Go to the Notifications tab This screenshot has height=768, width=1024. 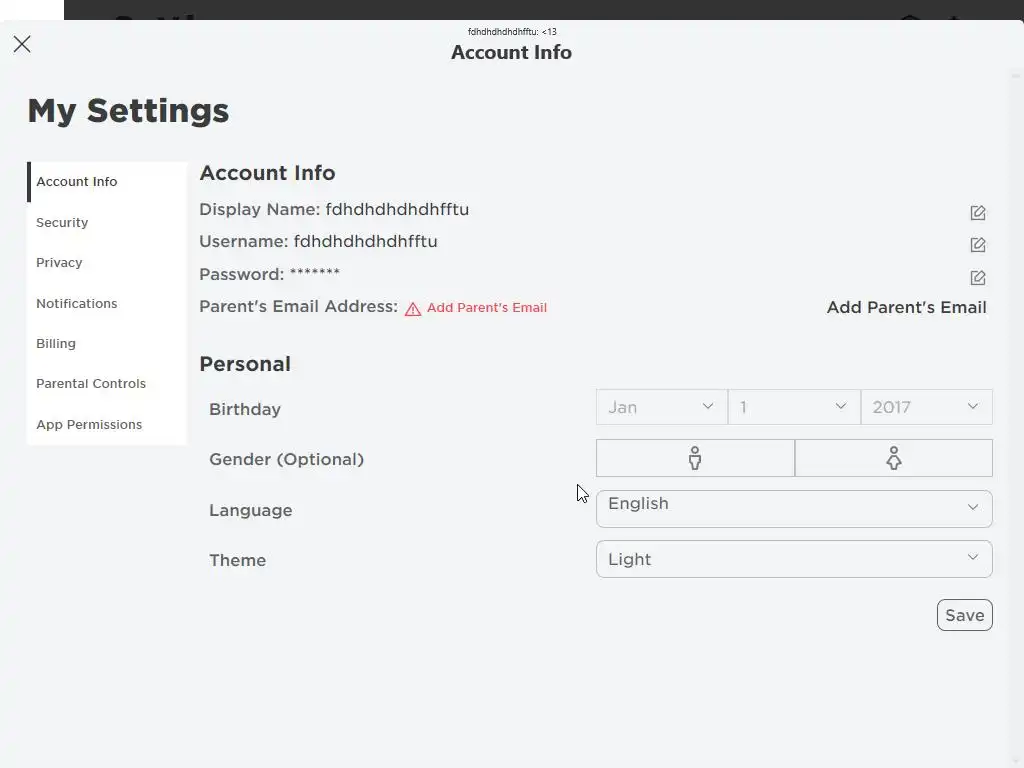click(x=77, y=304)
